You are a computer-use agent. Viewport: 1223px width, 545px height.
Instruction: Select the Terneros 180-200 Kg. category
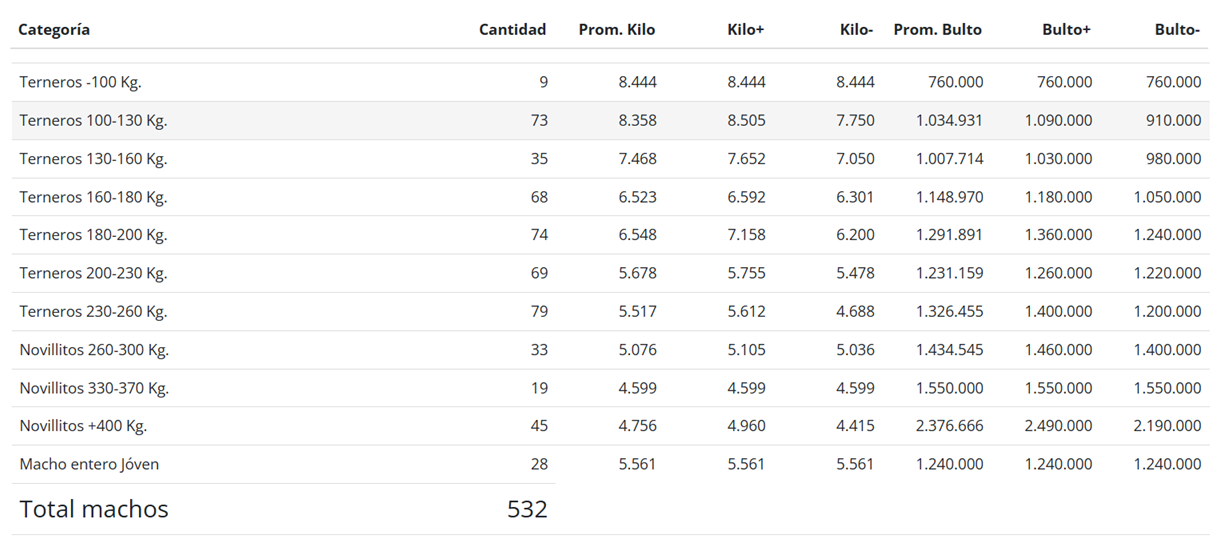pos(93,235)
